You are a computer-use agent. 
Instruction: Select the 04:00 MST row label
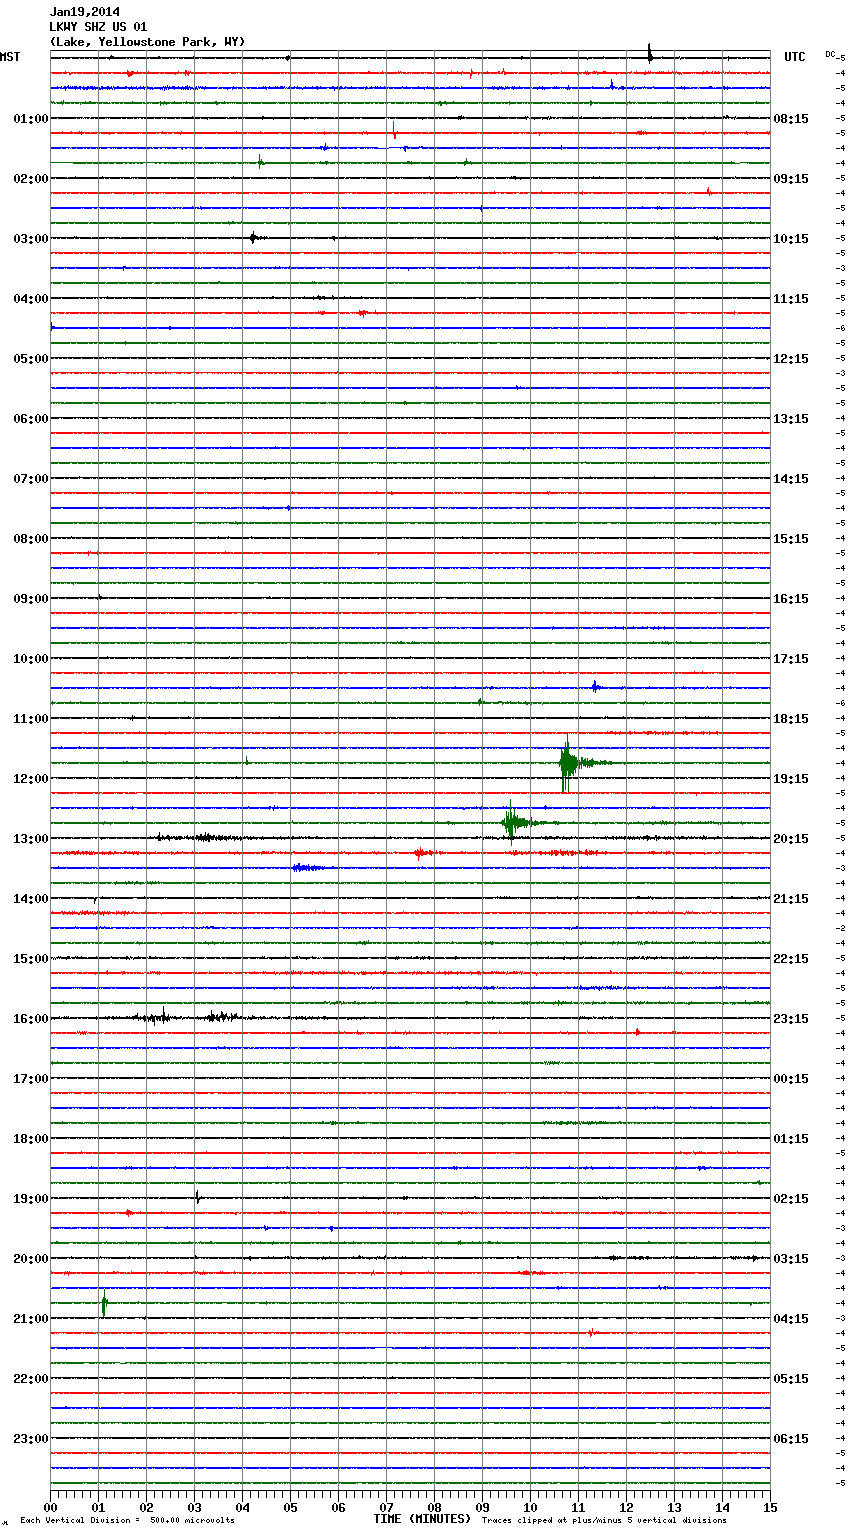[30, 299]
